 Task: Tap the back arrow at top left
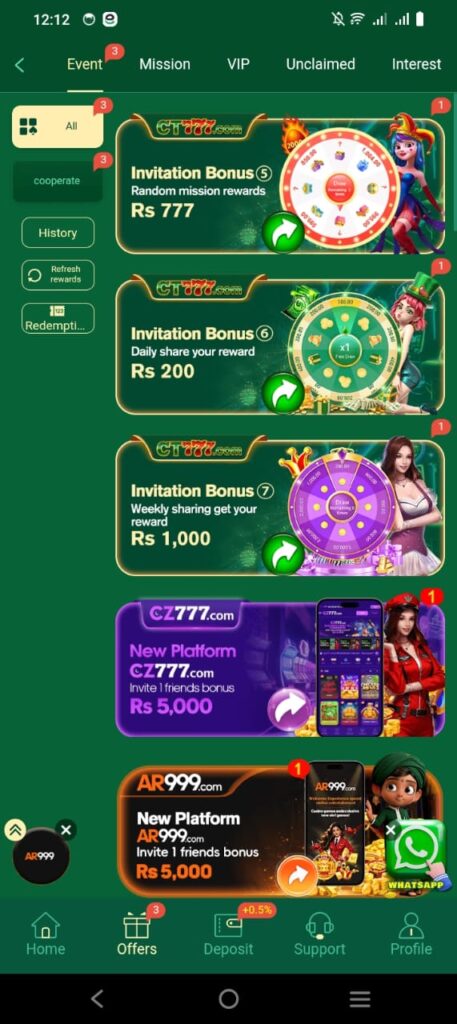20,65
